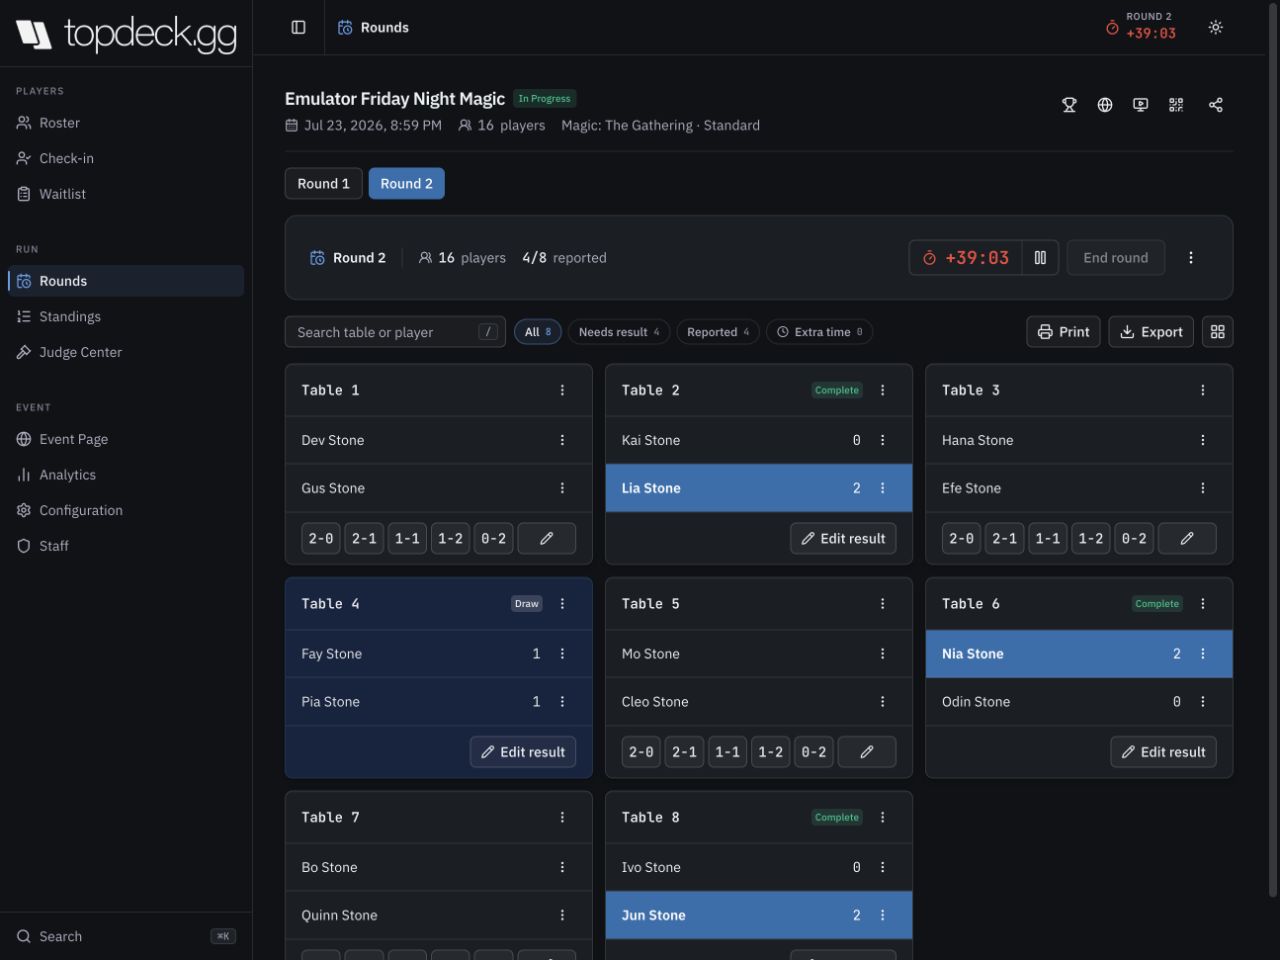Report 1-2 for Table 3

pos(1091,538)
